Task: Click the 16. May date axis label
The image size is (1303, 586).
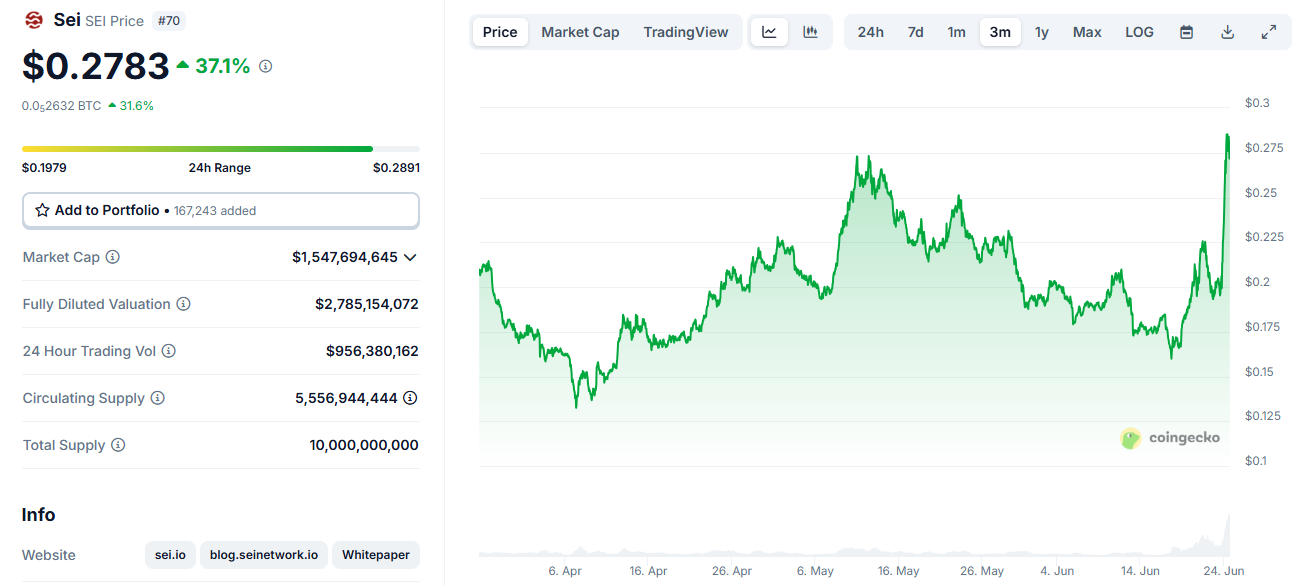Action: point(899,572)
